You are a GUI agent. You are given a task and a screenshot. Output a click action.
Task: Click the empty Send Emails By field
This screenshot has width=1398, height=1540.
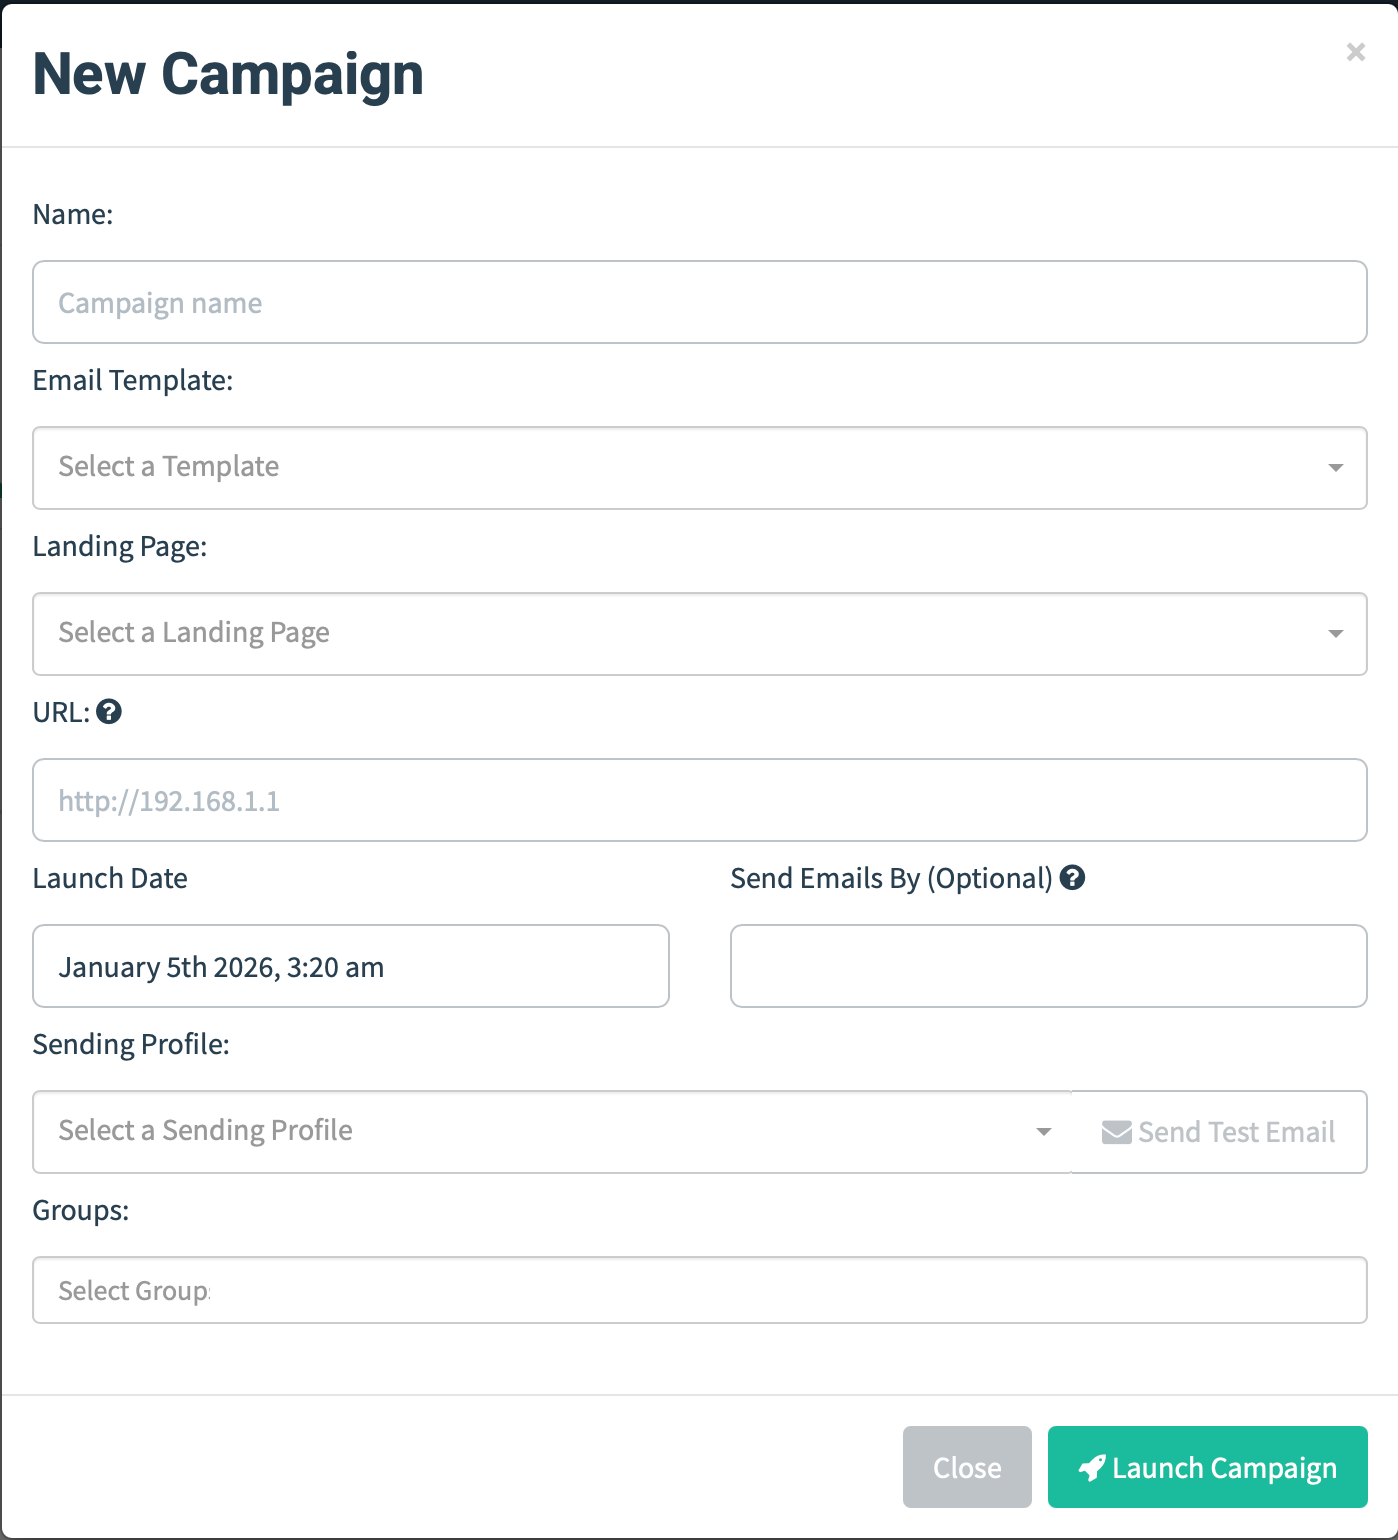[1048, 966]
